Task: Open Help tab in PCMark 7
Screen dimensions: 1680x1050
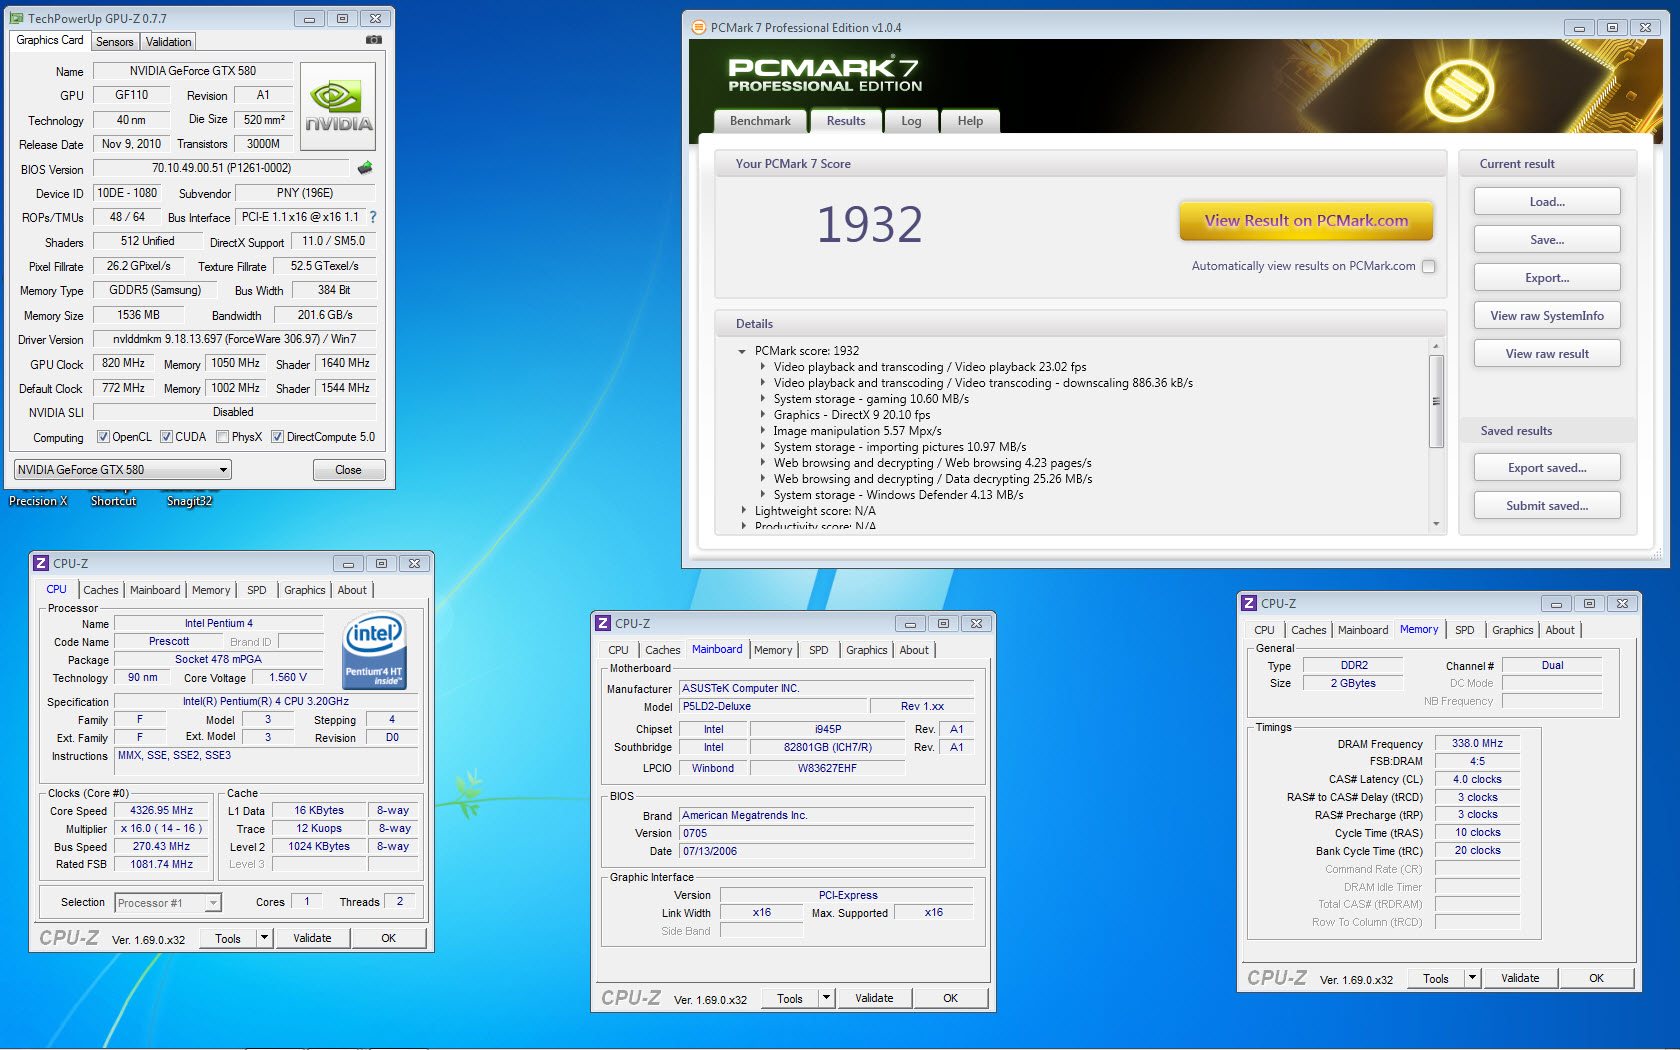Action: point(970,121)
